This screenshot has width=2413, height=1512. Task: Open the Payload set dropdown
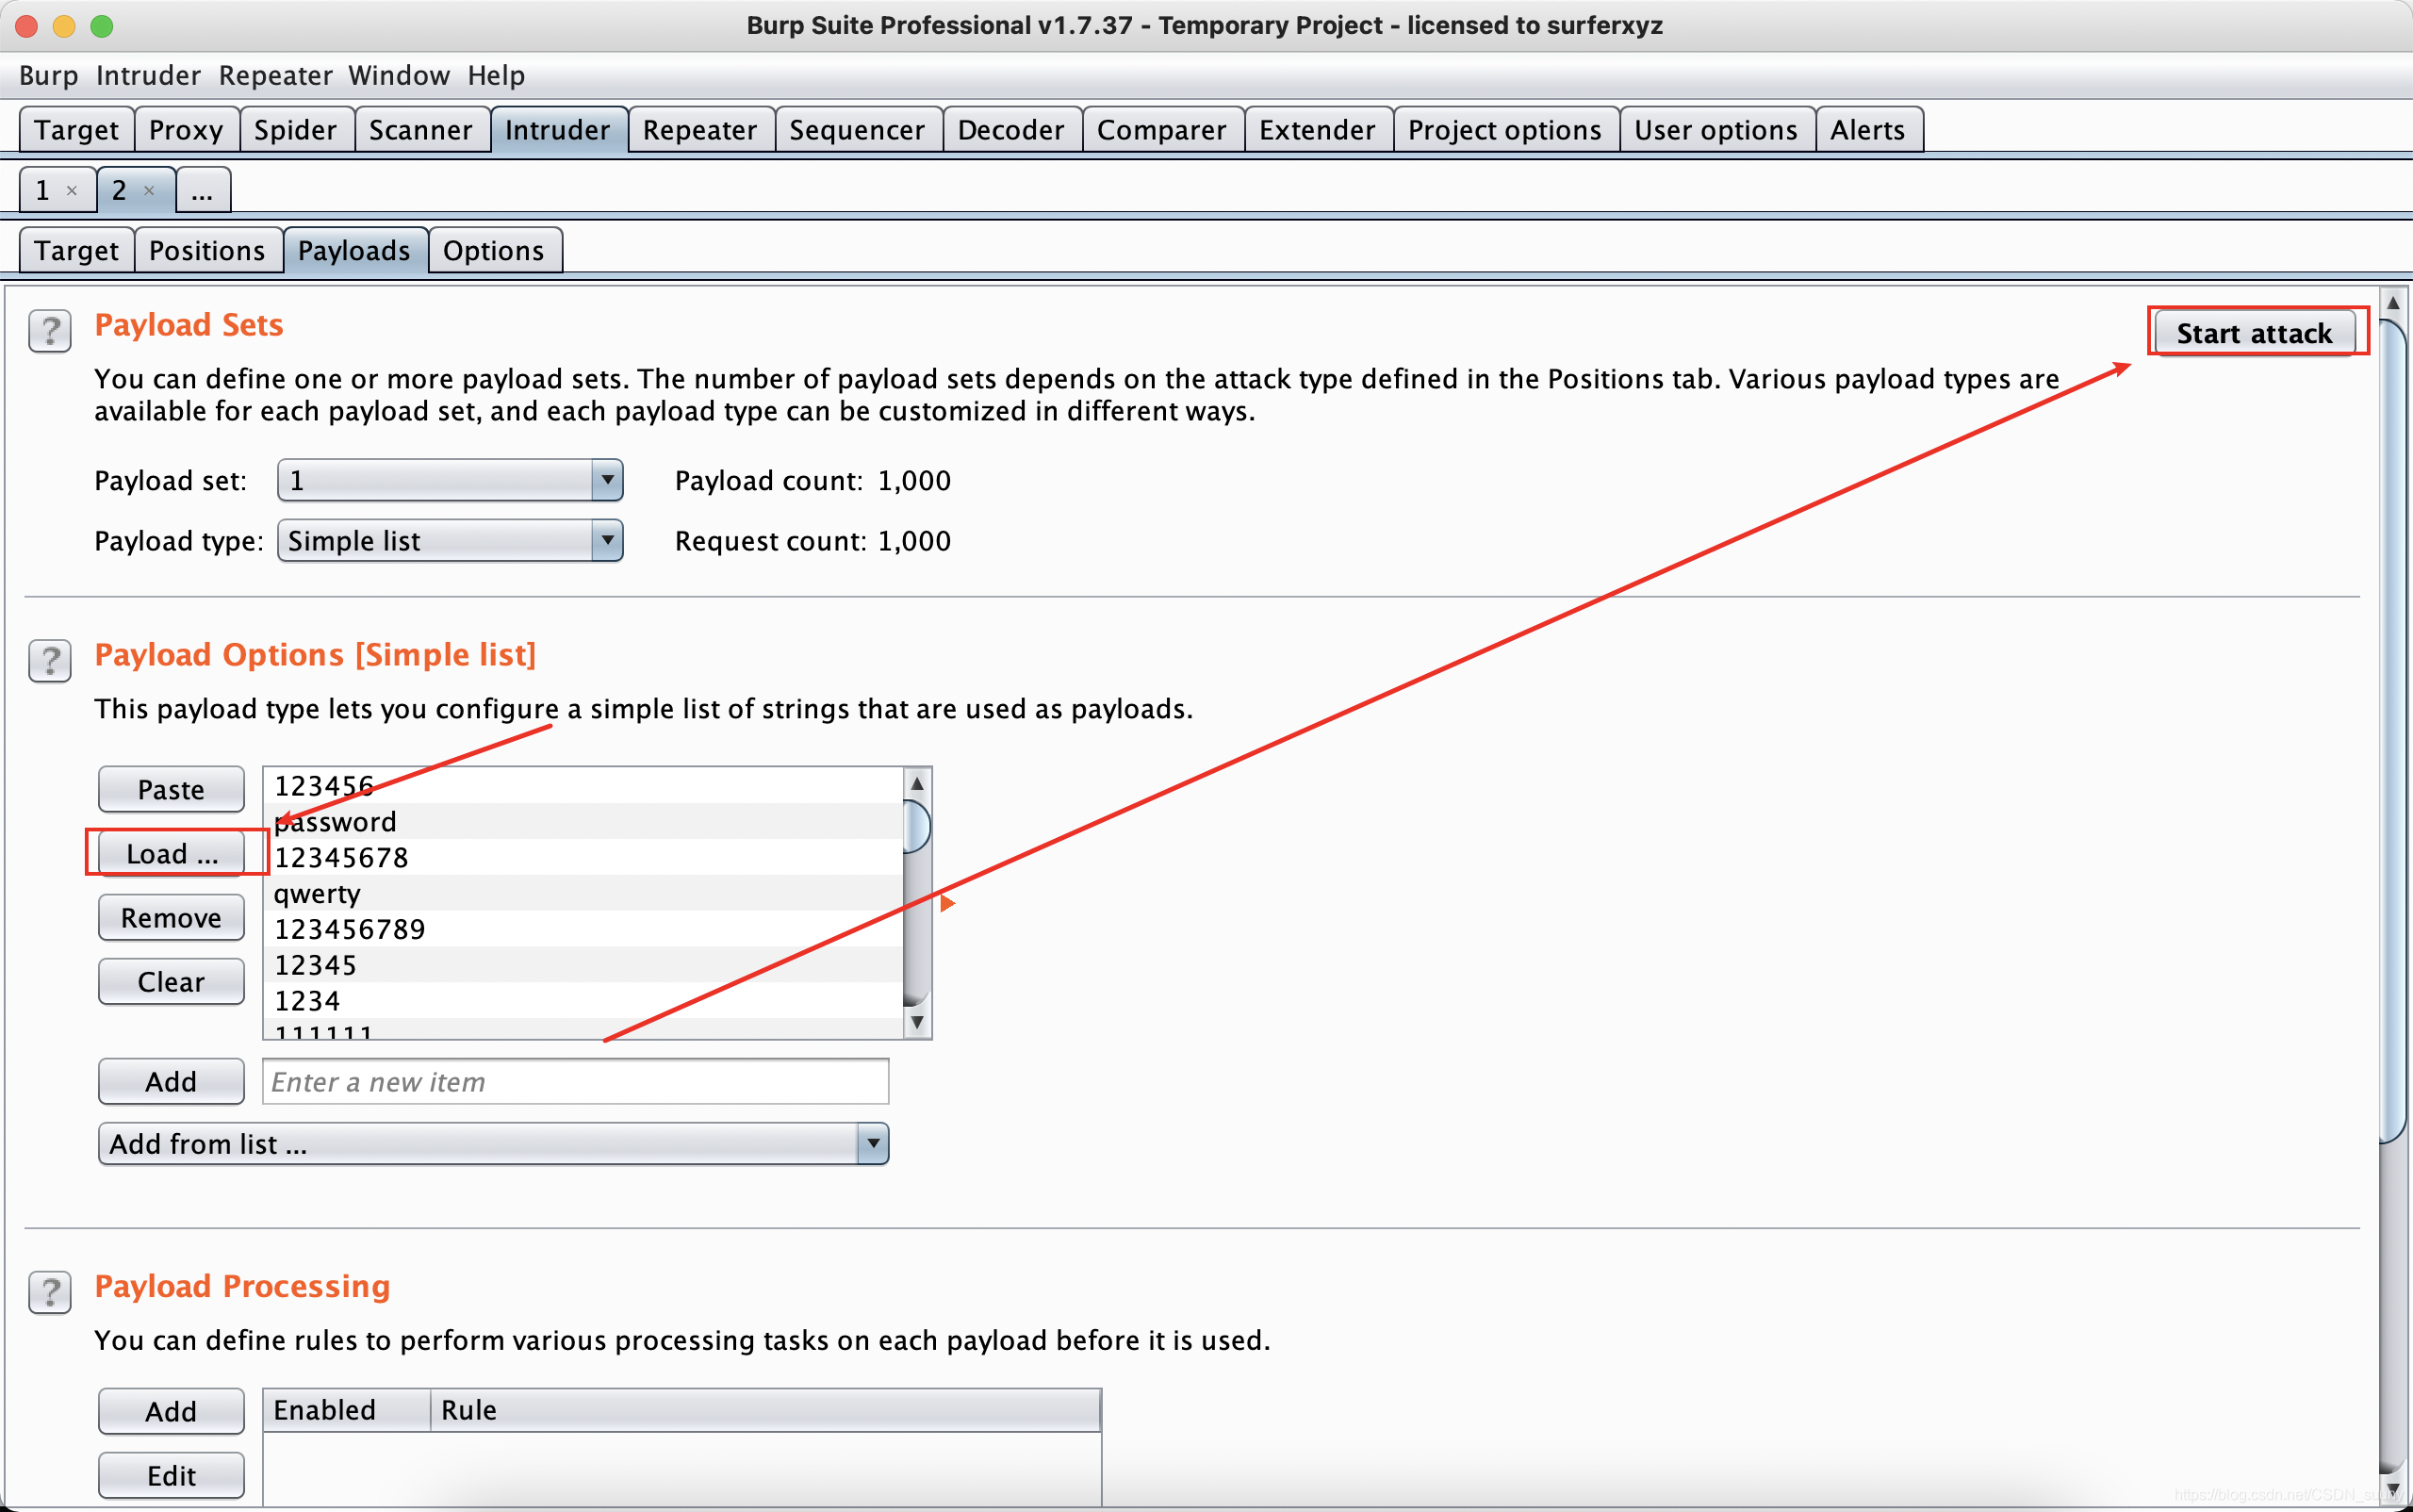tap(450, 480)
